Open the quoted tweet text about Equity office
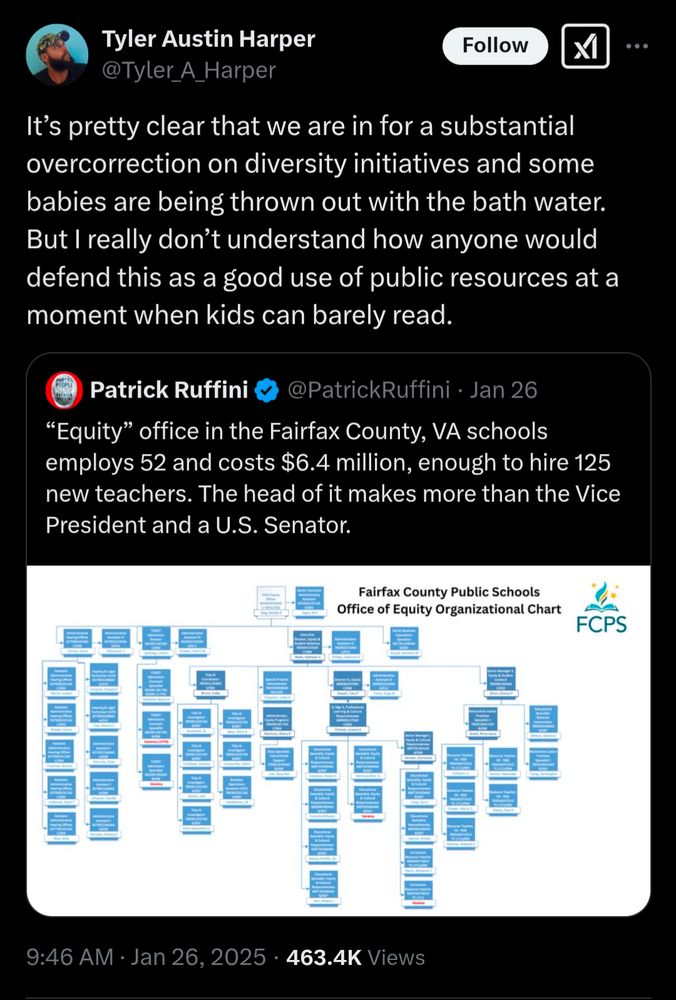 pos(332,478)
